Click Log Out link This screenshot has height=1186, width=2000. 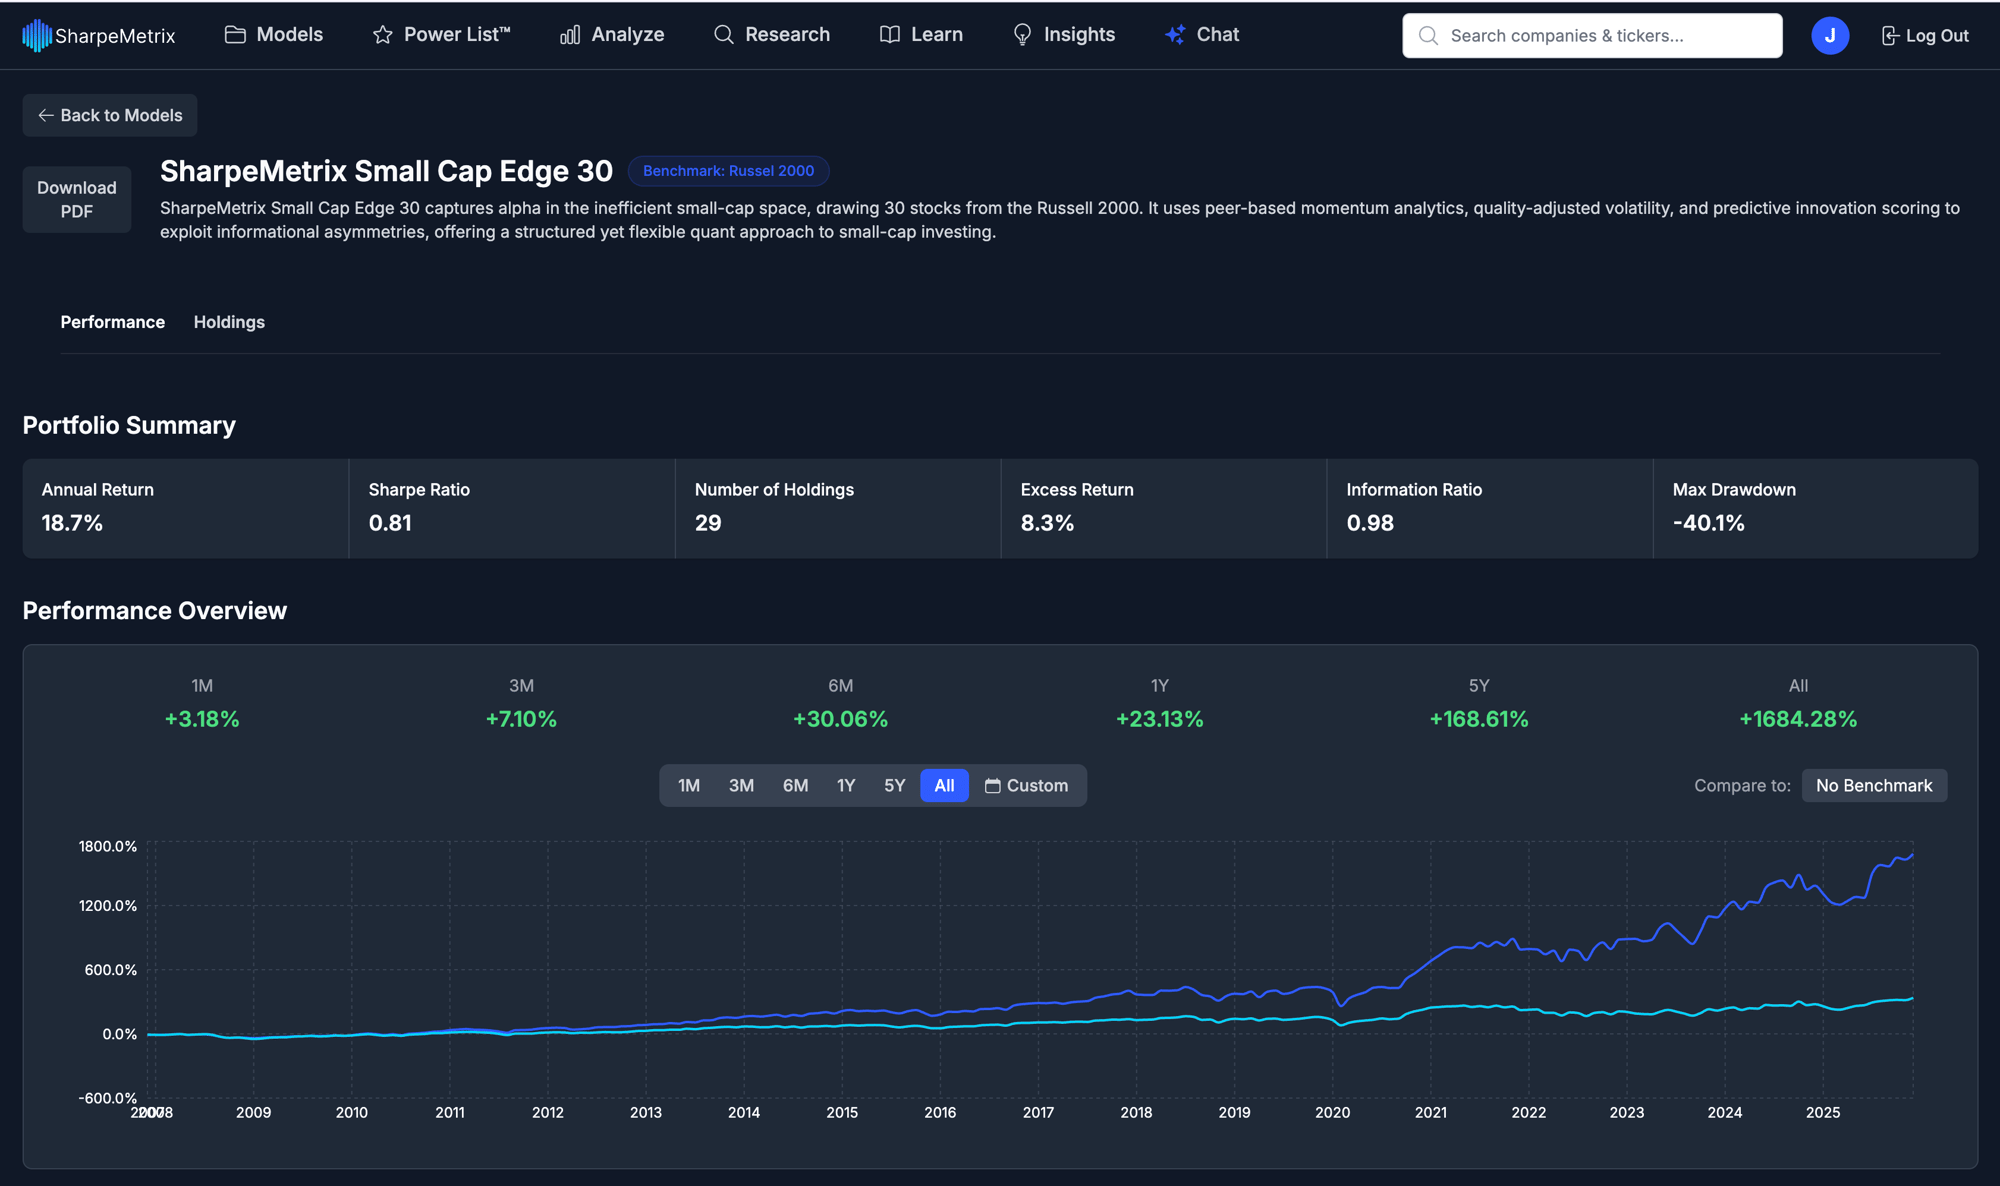tap(1925, 35)
